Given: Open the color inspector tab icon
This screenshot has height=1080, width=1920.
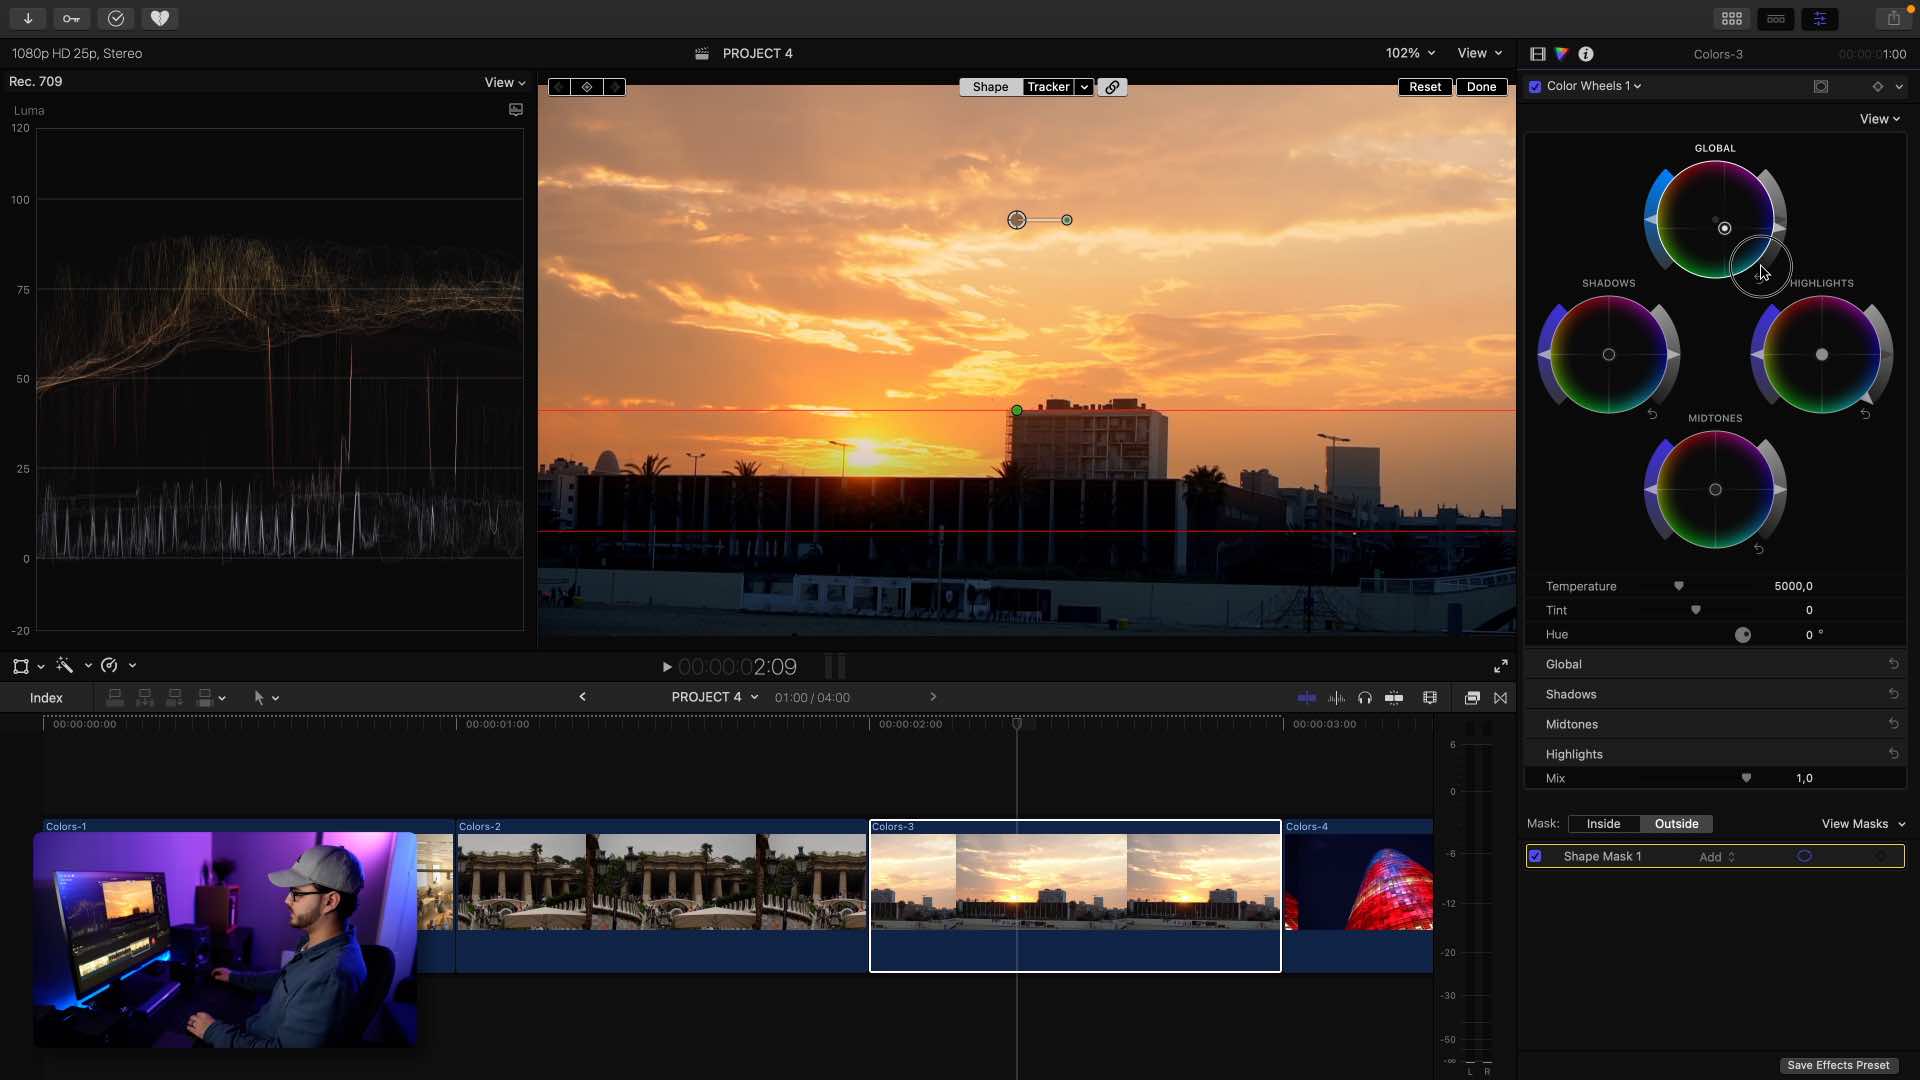Looking at the screenshot, I should coord(1561,54).
